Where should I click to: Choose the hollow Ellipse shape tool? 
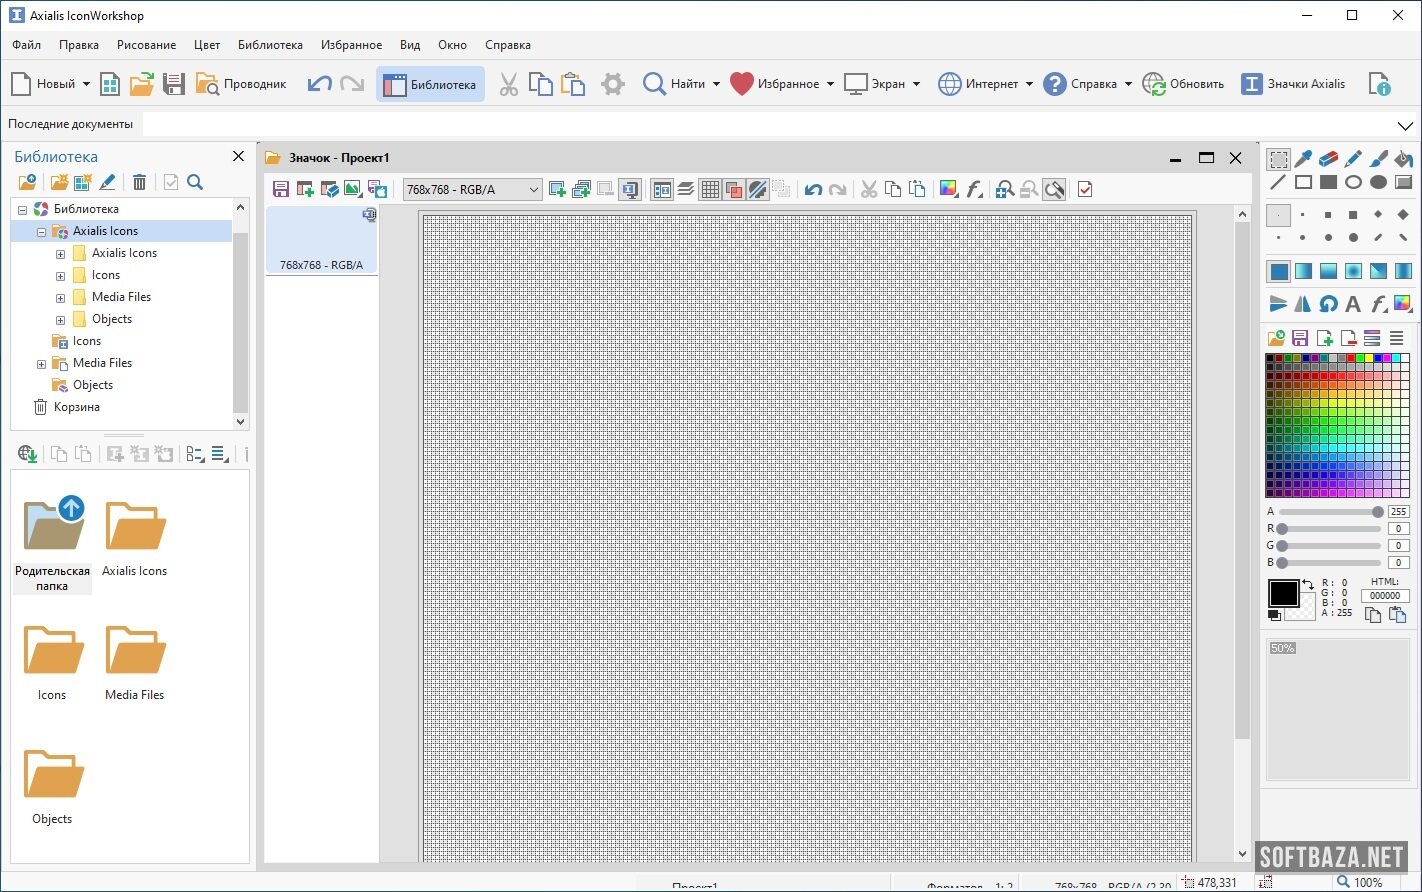[x=1353, y=182]
